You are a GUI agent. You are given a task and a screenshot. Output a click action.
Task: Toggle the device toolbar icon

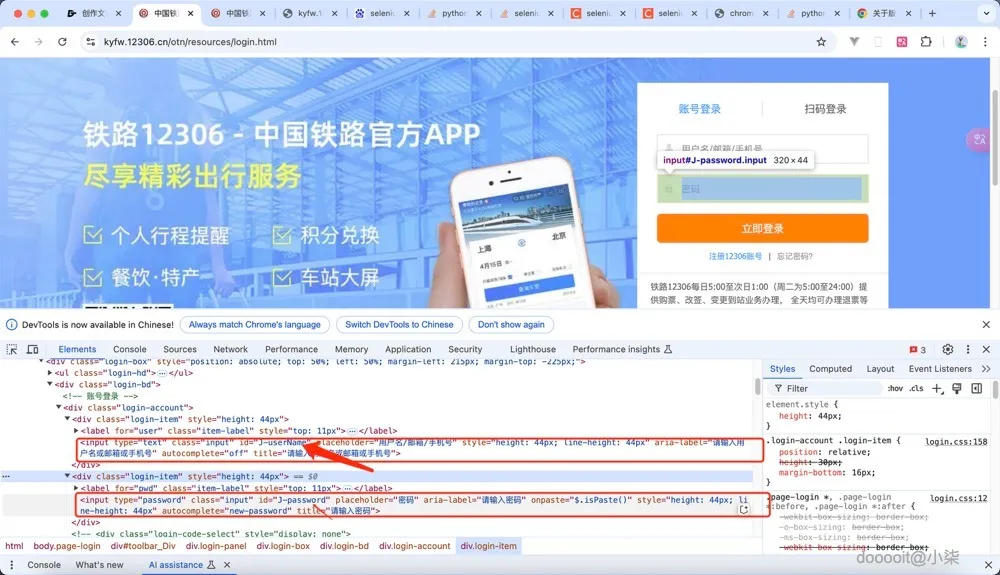(33, 349)
